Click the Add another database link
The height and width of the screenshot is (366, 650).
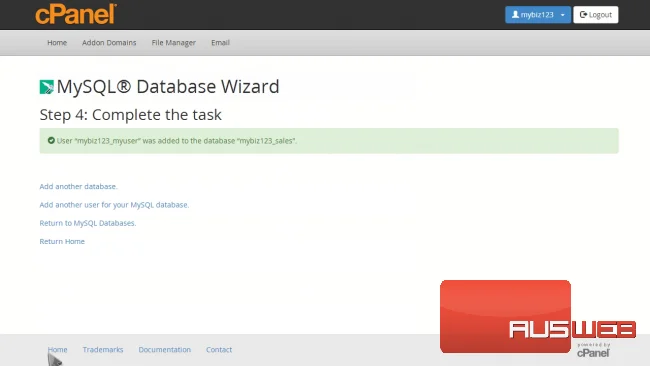coord(78,187)
